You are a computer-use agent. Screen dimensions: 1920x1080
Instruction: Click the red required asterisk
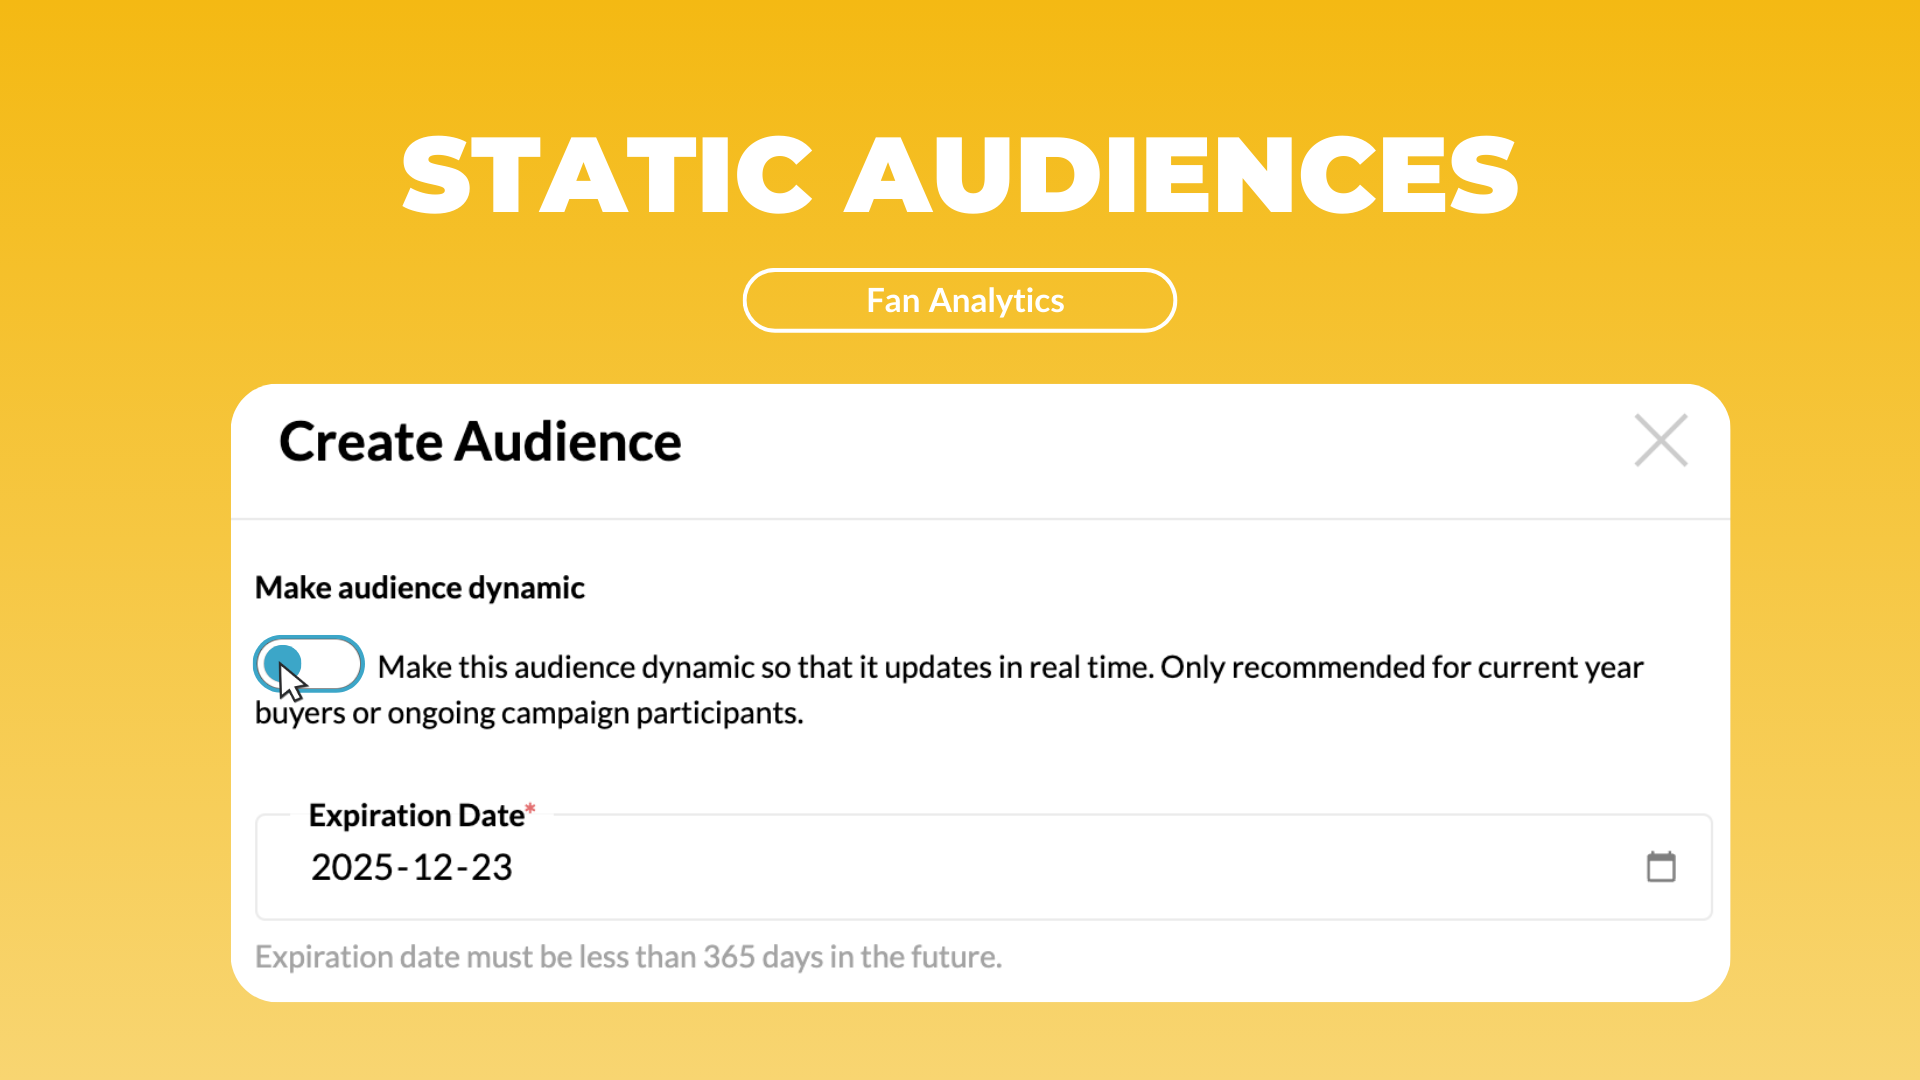531,808
